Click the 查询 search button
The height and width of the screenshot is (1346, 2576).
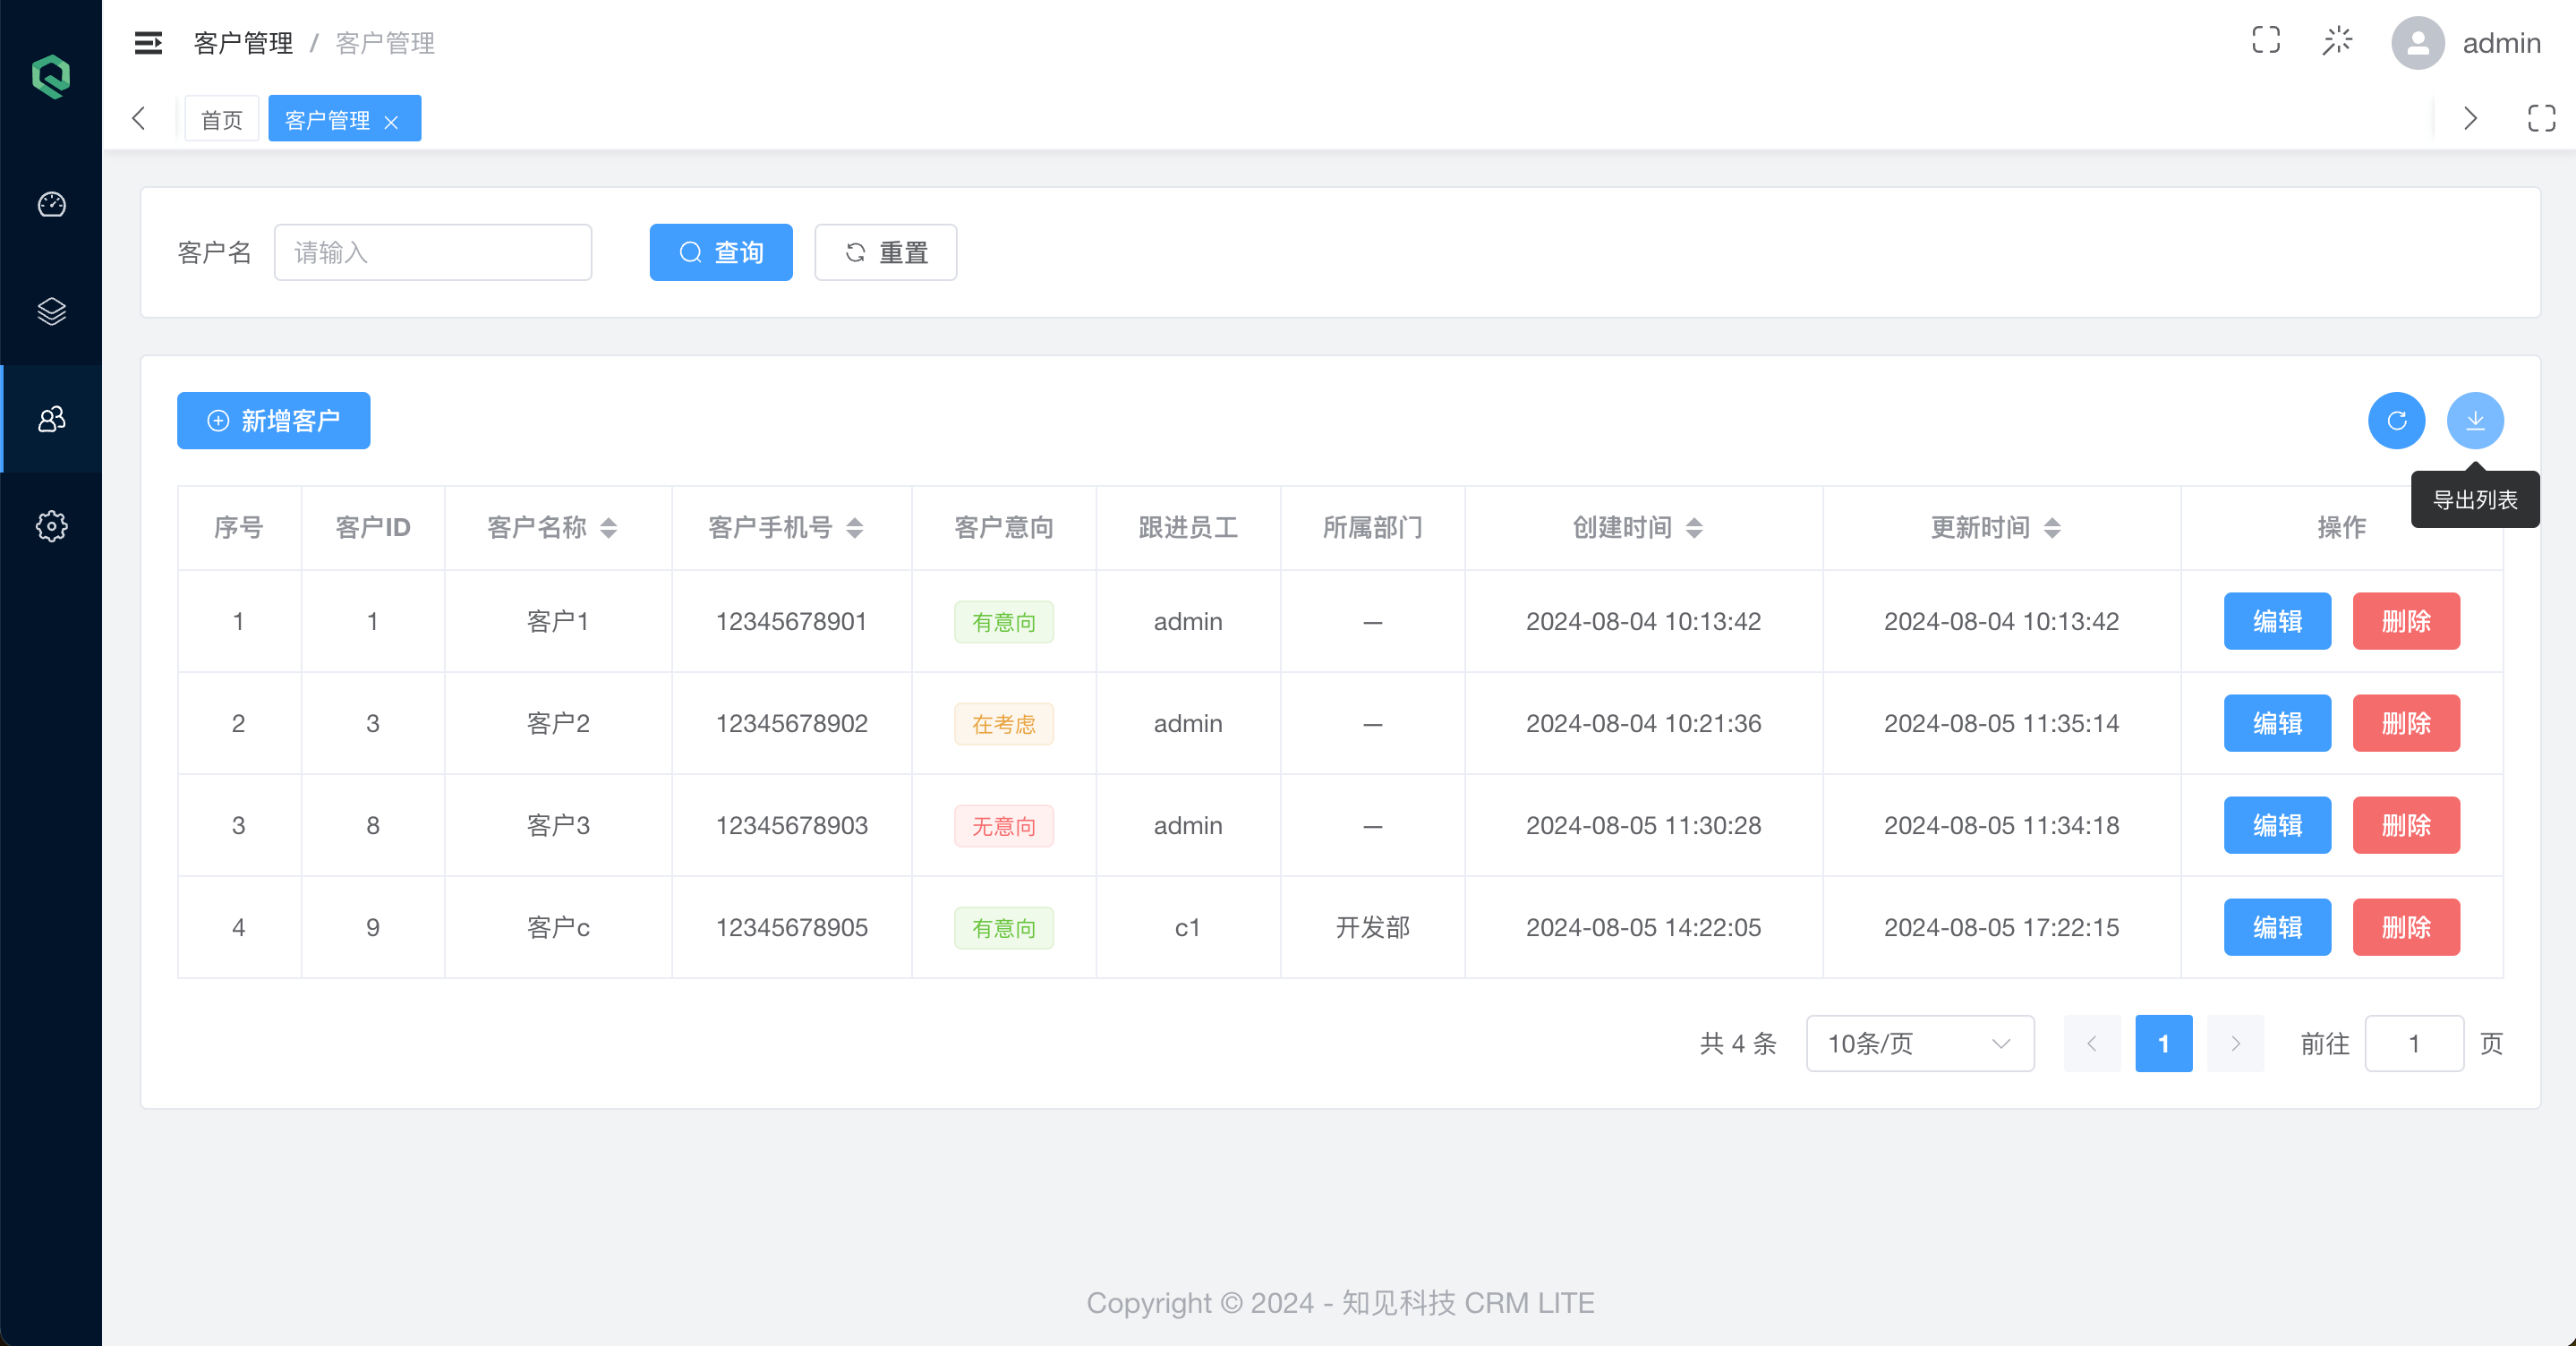click(721, 252)
